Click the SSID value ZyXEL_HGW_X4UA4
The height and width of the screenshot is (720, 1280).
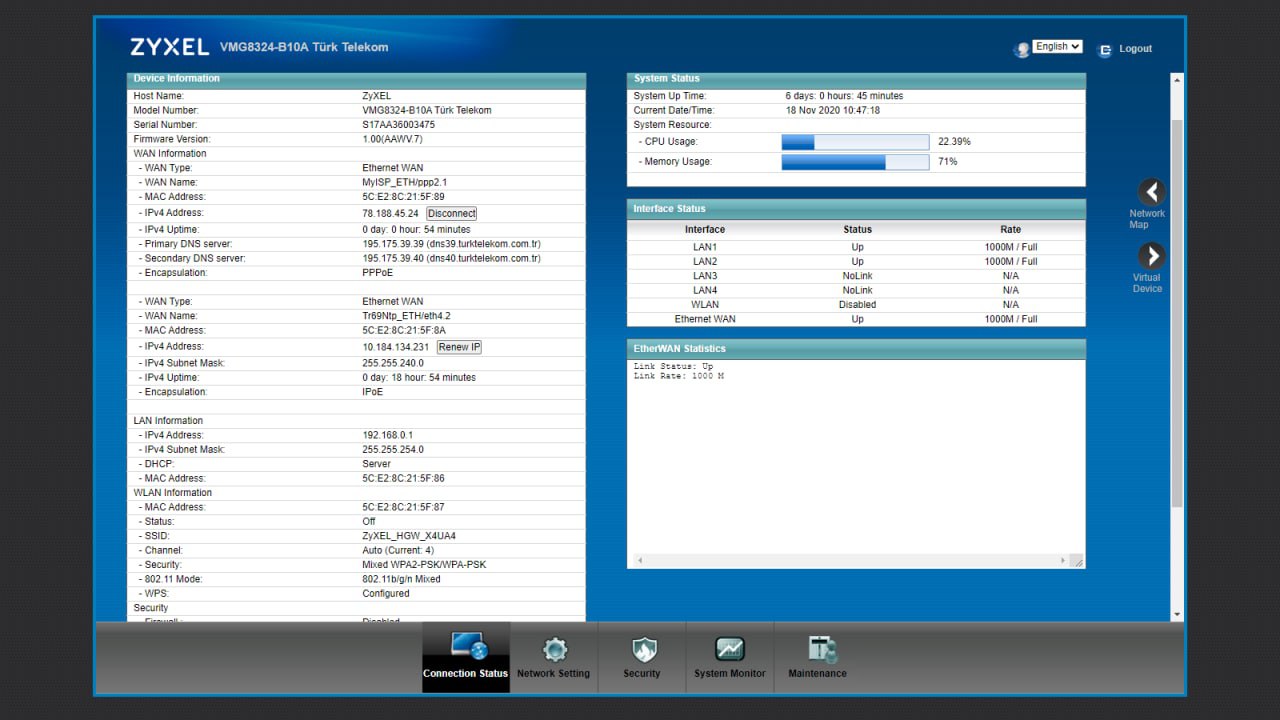409,536
